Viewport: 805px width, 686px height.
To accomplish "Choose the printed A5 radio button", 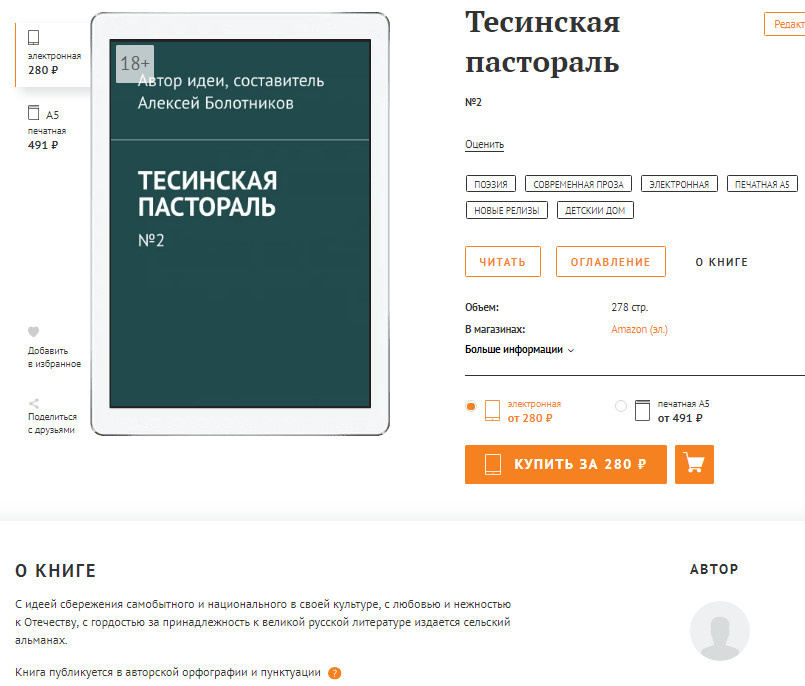I will [621, 406].
